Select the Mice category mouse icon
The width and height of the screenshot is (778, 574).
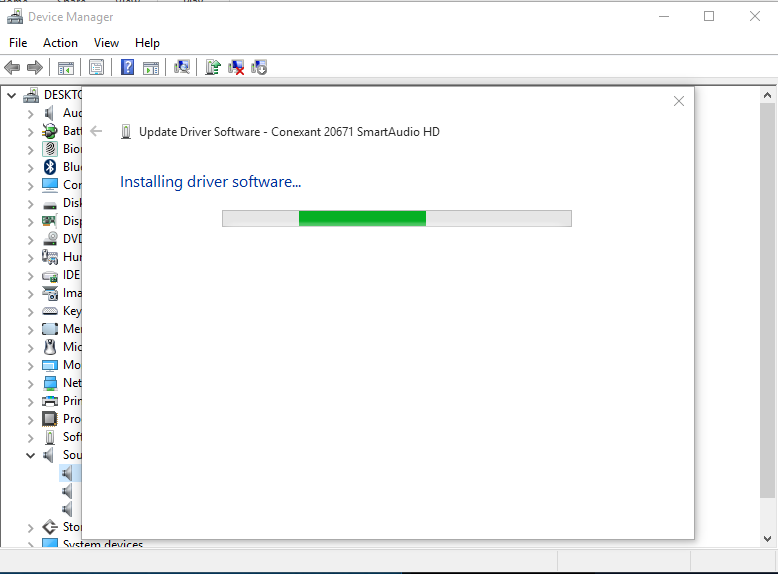[50, 347]
